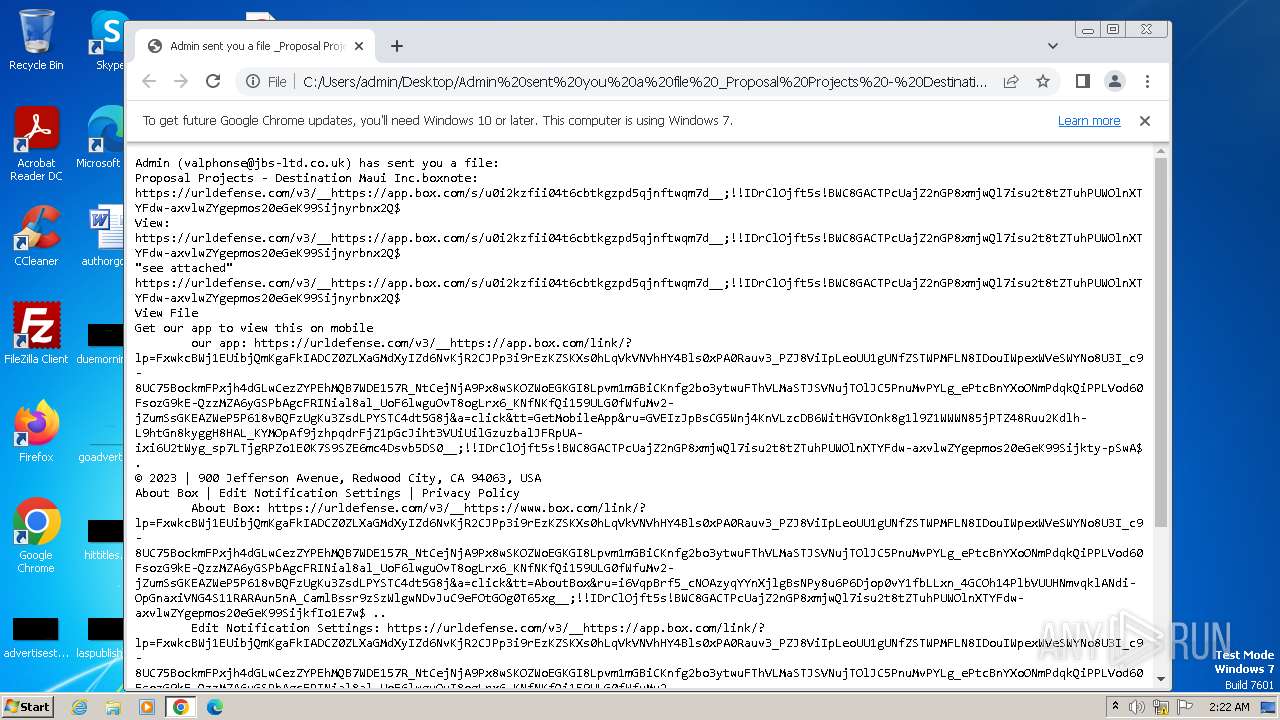
Task: Open CCleaner desktop shortcut
Action: pos(36,236)
